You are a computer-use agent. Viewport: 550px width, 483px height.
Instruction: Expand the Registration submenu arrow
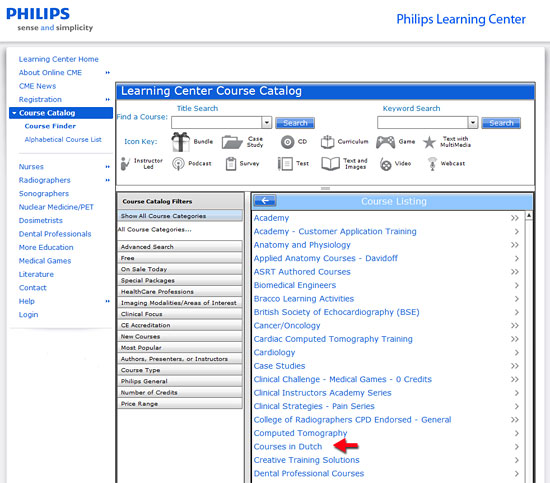pyautogui.click(x=108, y=100)
